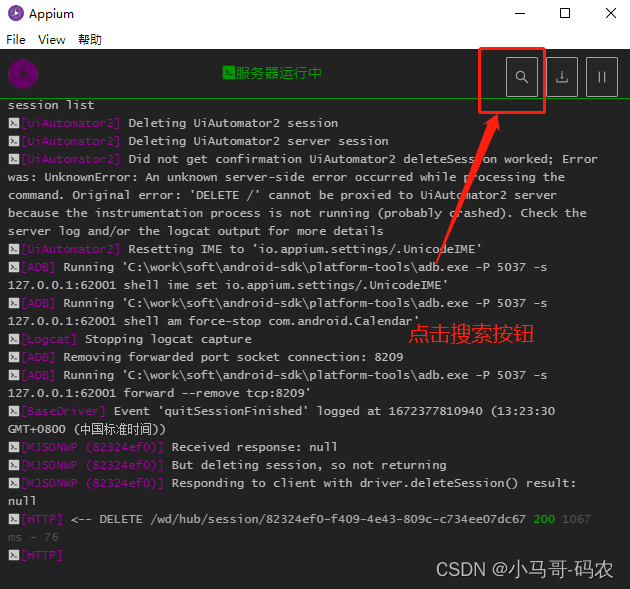
Task: Click the 服务器运行中 status text
Action: tap(278, 73)
